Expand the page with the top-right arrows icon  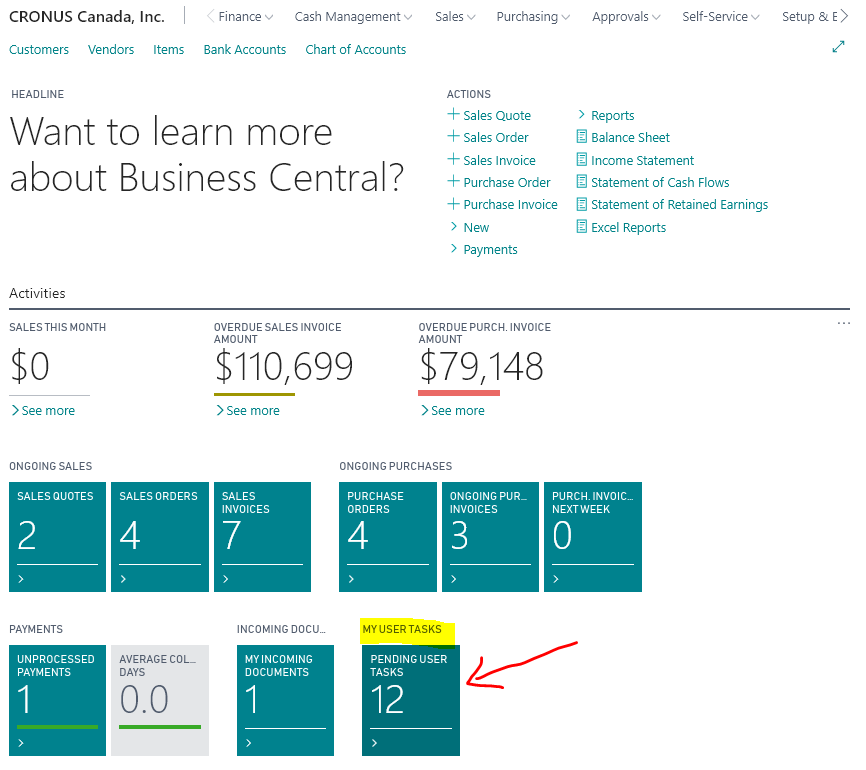point(838,47)
